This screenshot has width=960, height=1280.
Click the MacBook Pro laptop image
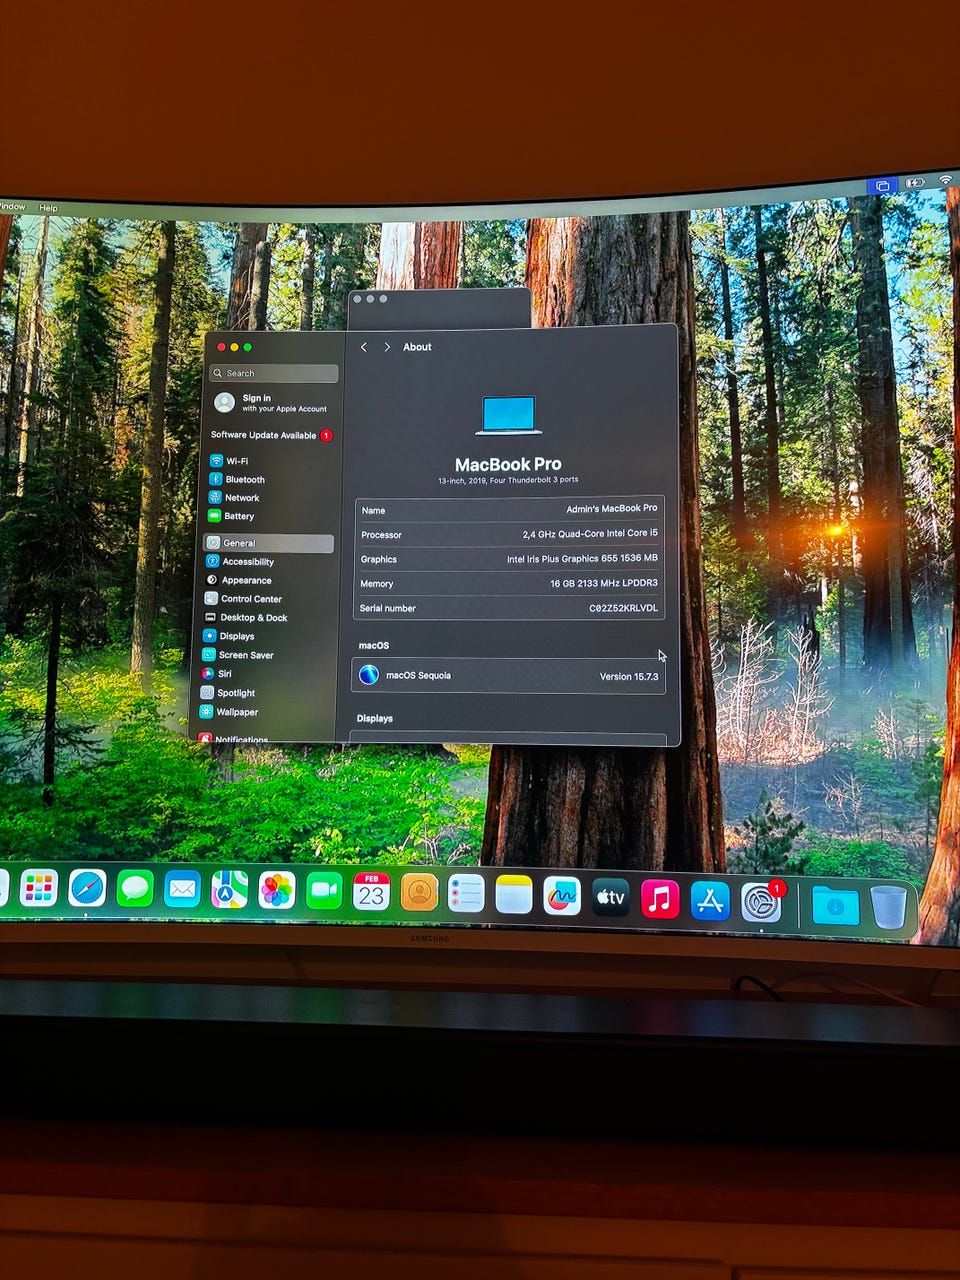[509, 416]
